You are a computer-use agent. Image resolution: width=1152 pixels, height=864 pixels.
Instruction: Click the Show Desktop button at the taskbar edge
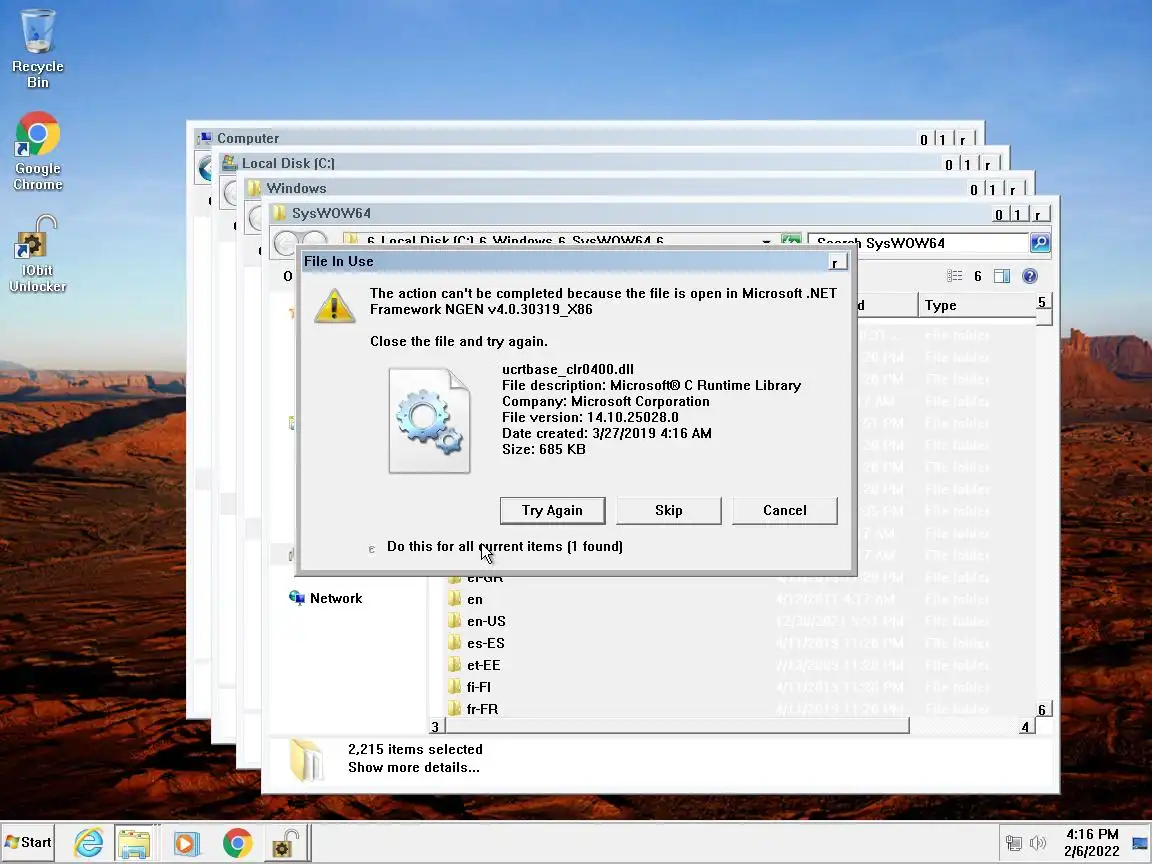point(1140,843)
